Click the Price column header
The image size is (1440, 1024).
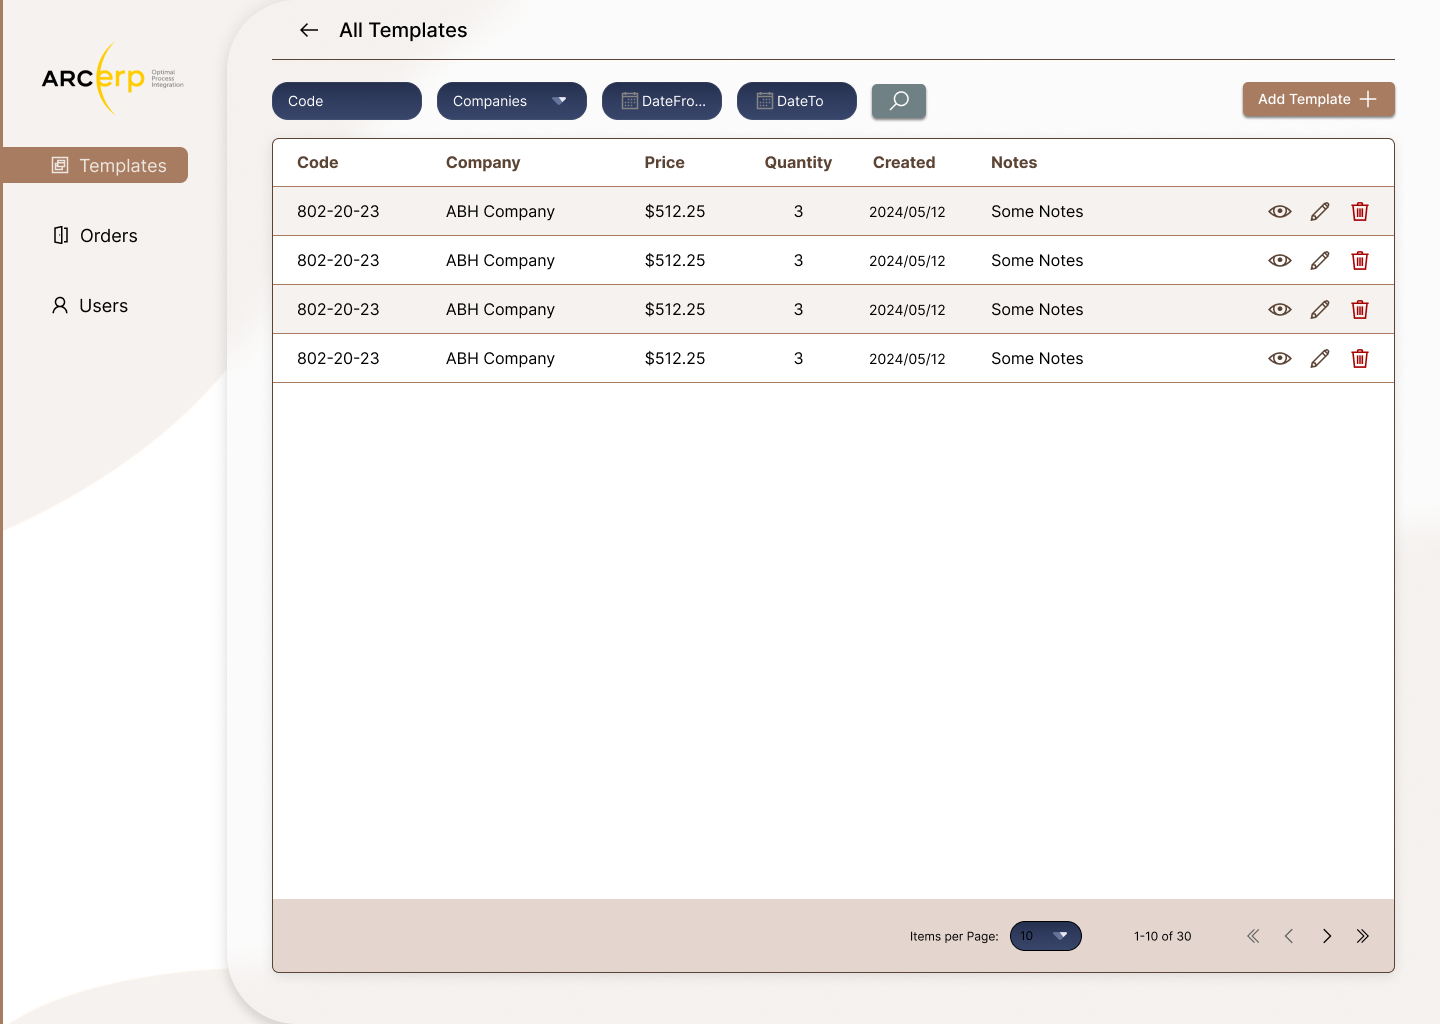tap(665, 162)
